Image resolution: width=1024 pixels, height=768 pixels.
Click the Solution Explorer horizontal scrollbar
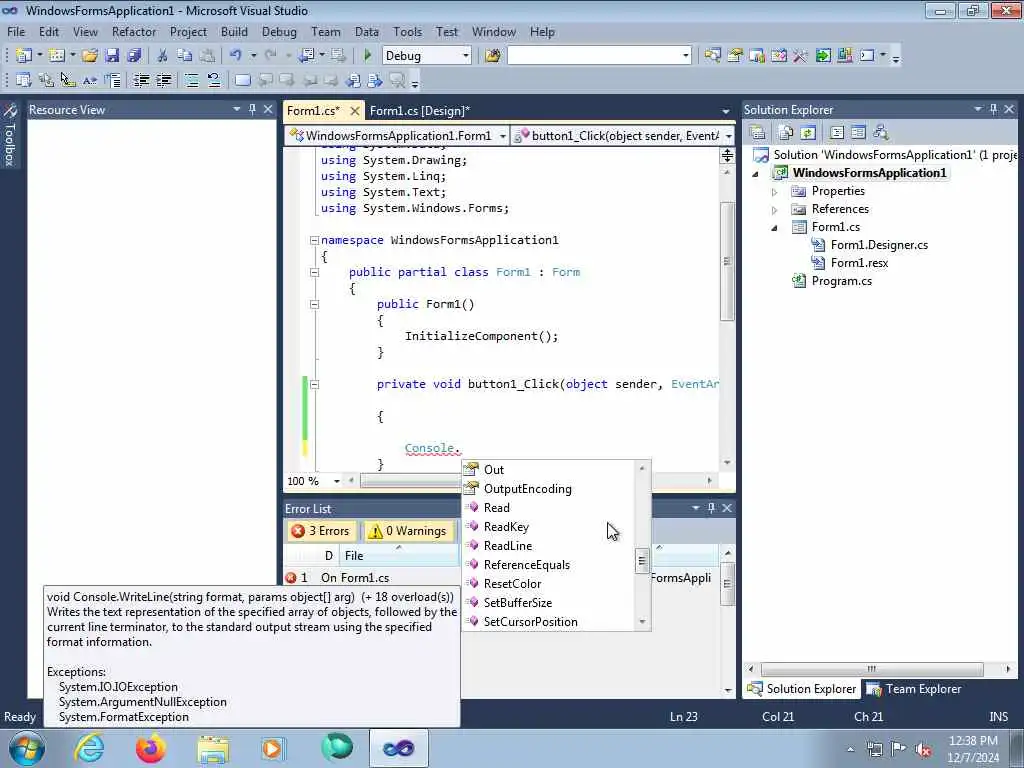pyautogui.click(x=872, y=669)
